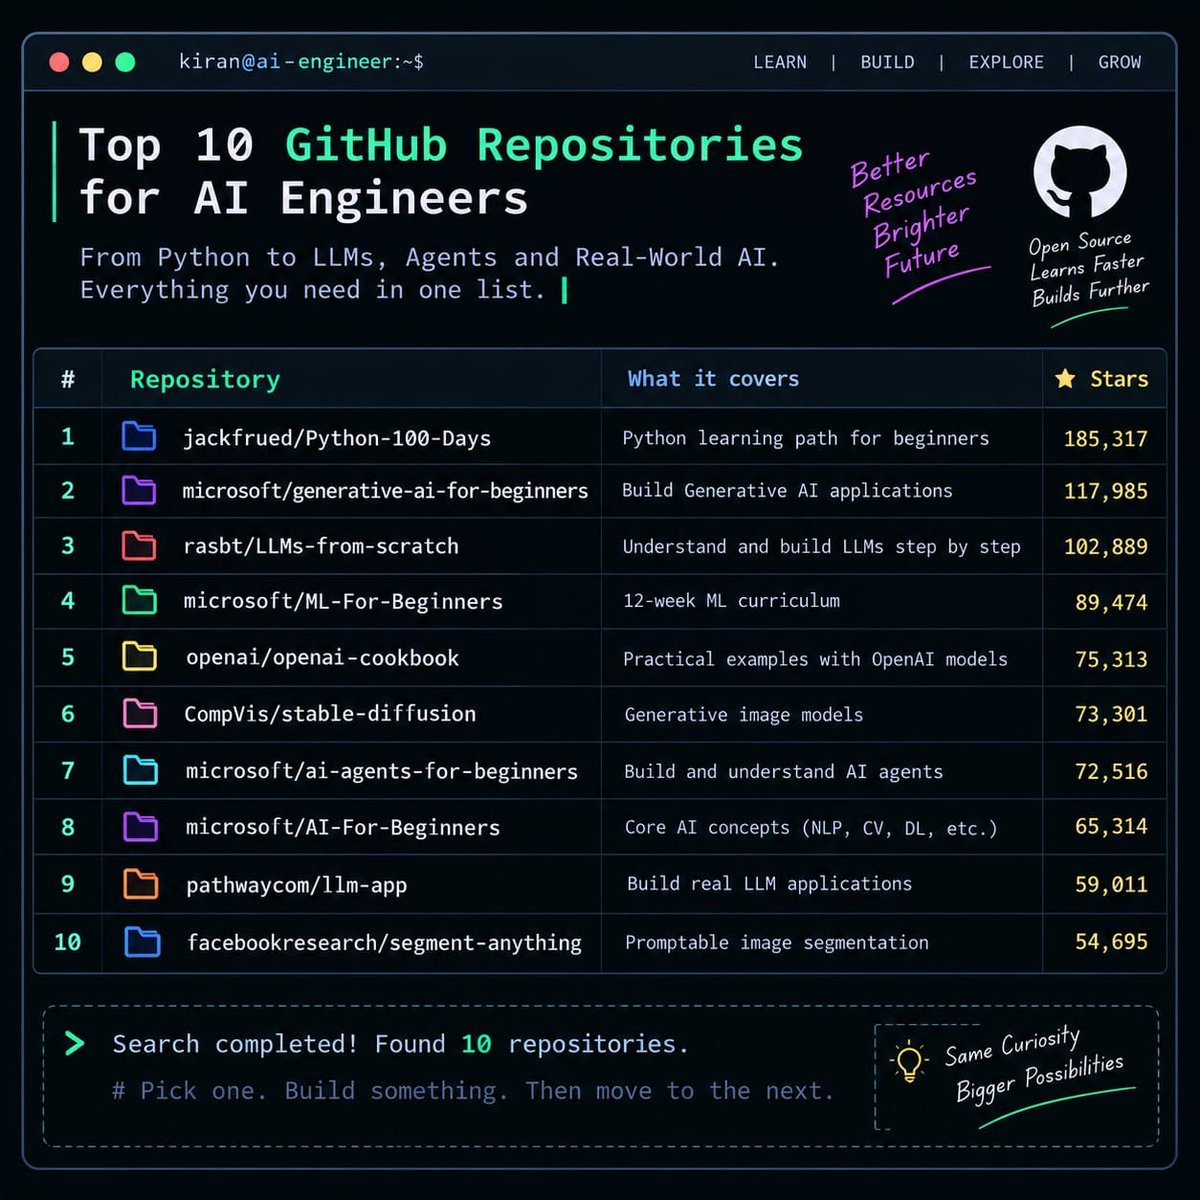
Task: Select microsoft/AI-For-Beginners repository name
Action: (343, 827)
